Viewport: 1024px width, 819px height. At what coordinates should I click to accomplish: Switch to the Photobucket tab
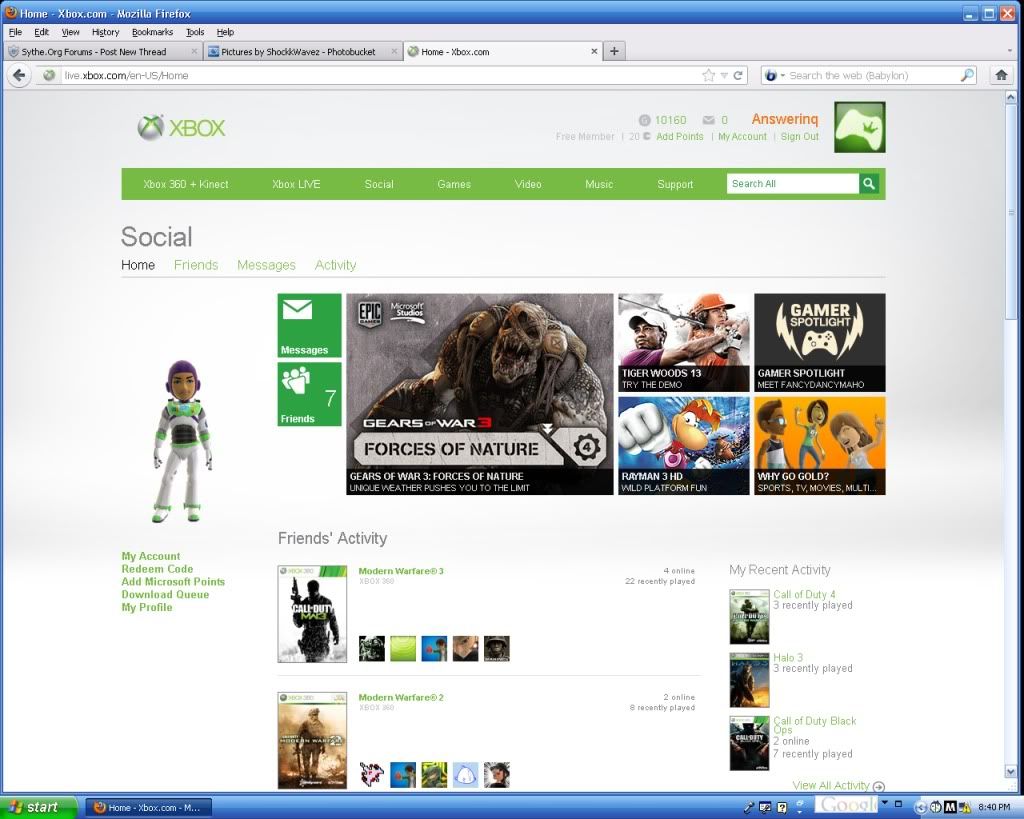(302, 52)
